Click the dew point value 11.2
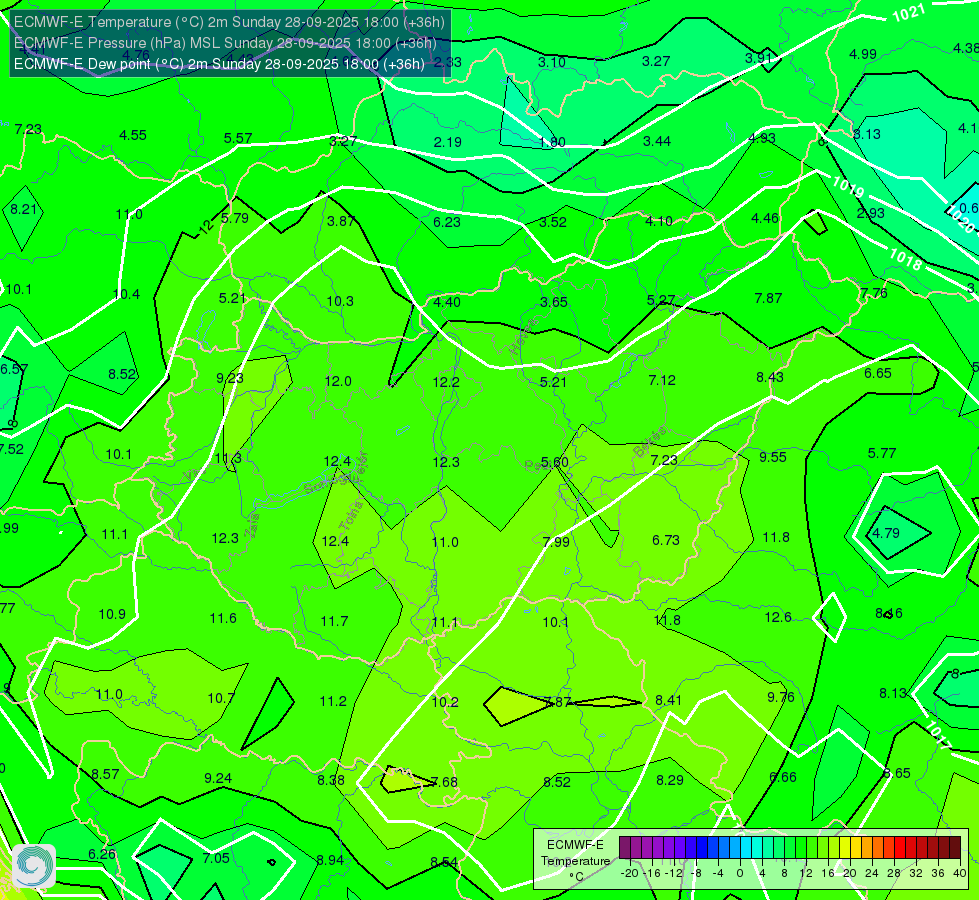The width and height of the screenshot is (979, 900). (x=333, y=701)
